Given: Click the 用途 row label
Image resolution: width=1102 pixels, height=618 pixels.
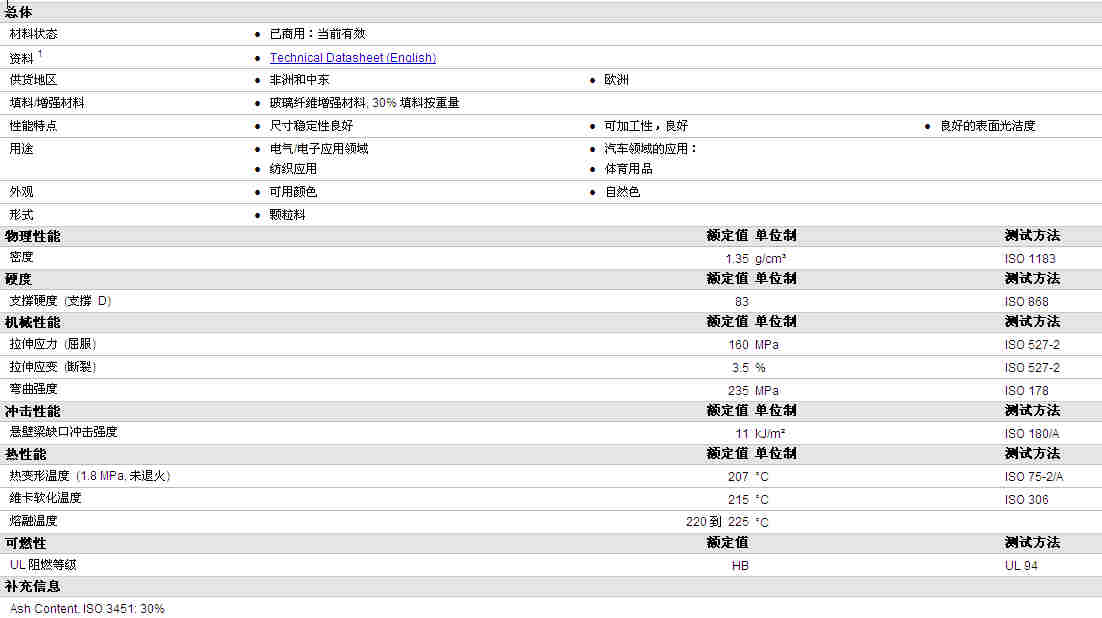Looking at the screenshot, I should [x=21, y=149].
